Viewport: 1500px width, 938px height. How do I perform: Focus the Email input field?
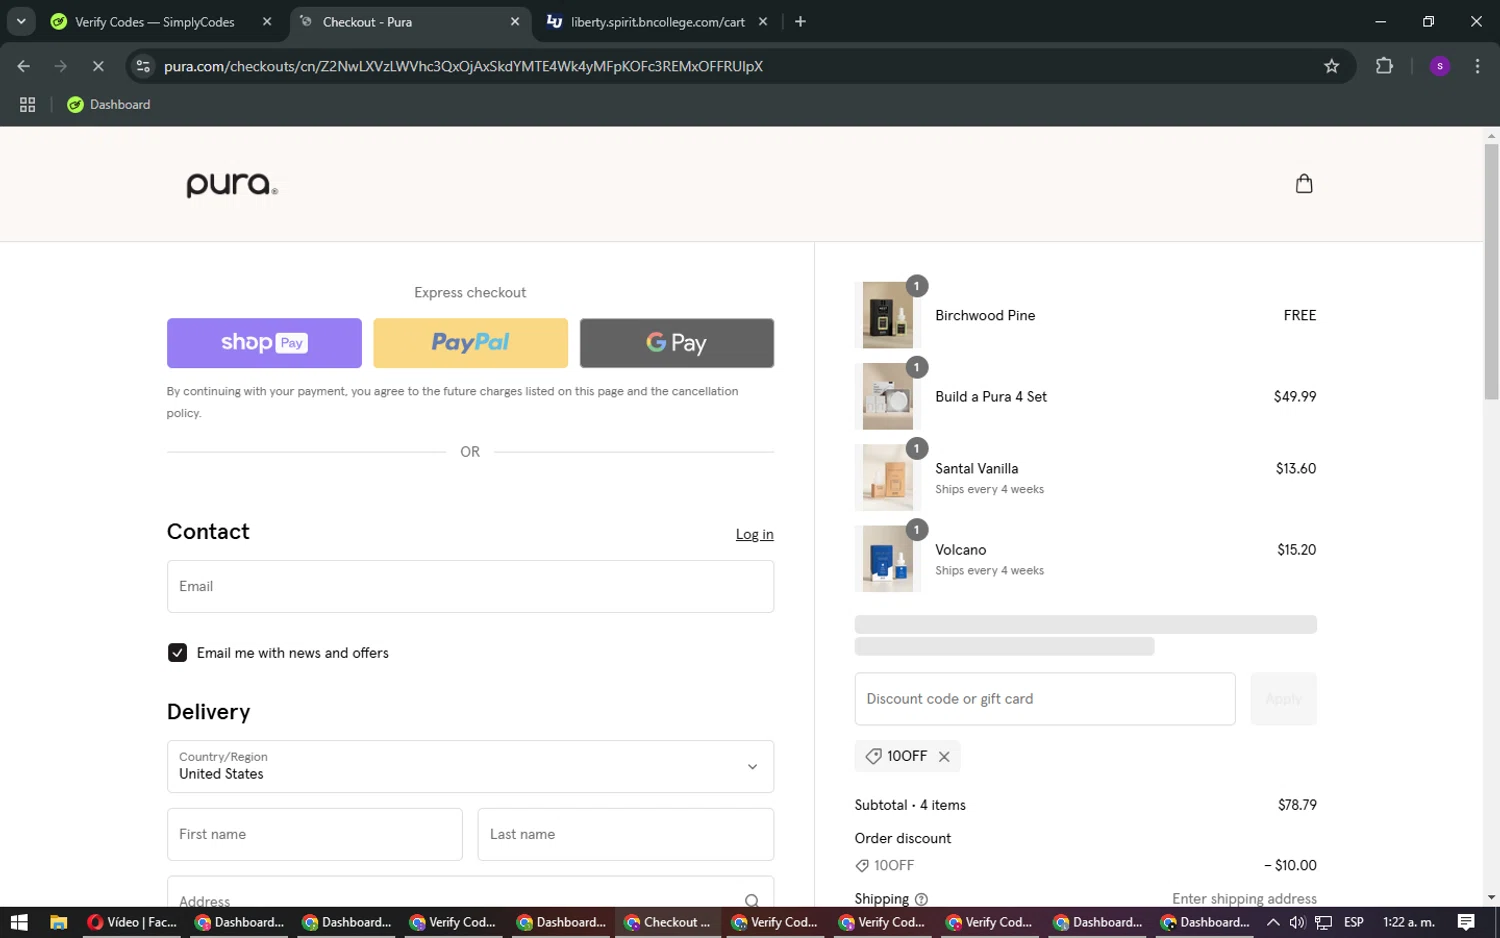coord(470,586)
